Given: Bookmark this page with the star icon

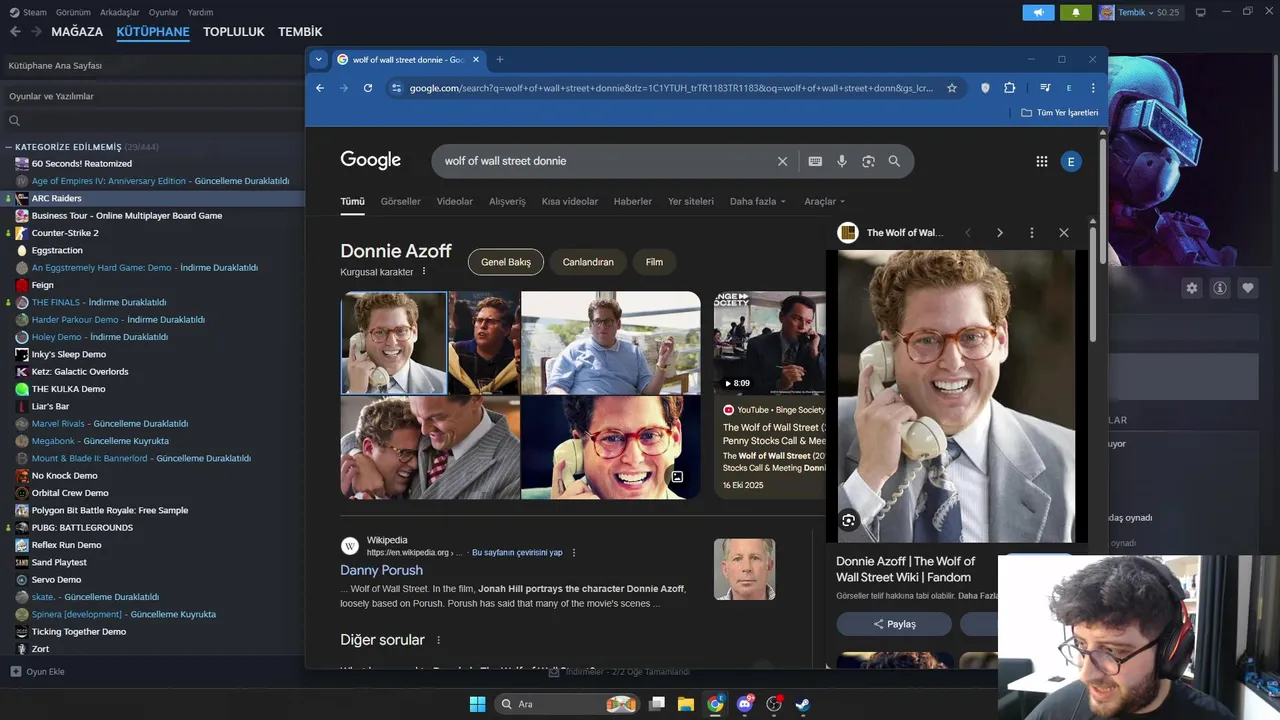Looking at the screenshot, I should pyautogui.click(x=952, y=88).
